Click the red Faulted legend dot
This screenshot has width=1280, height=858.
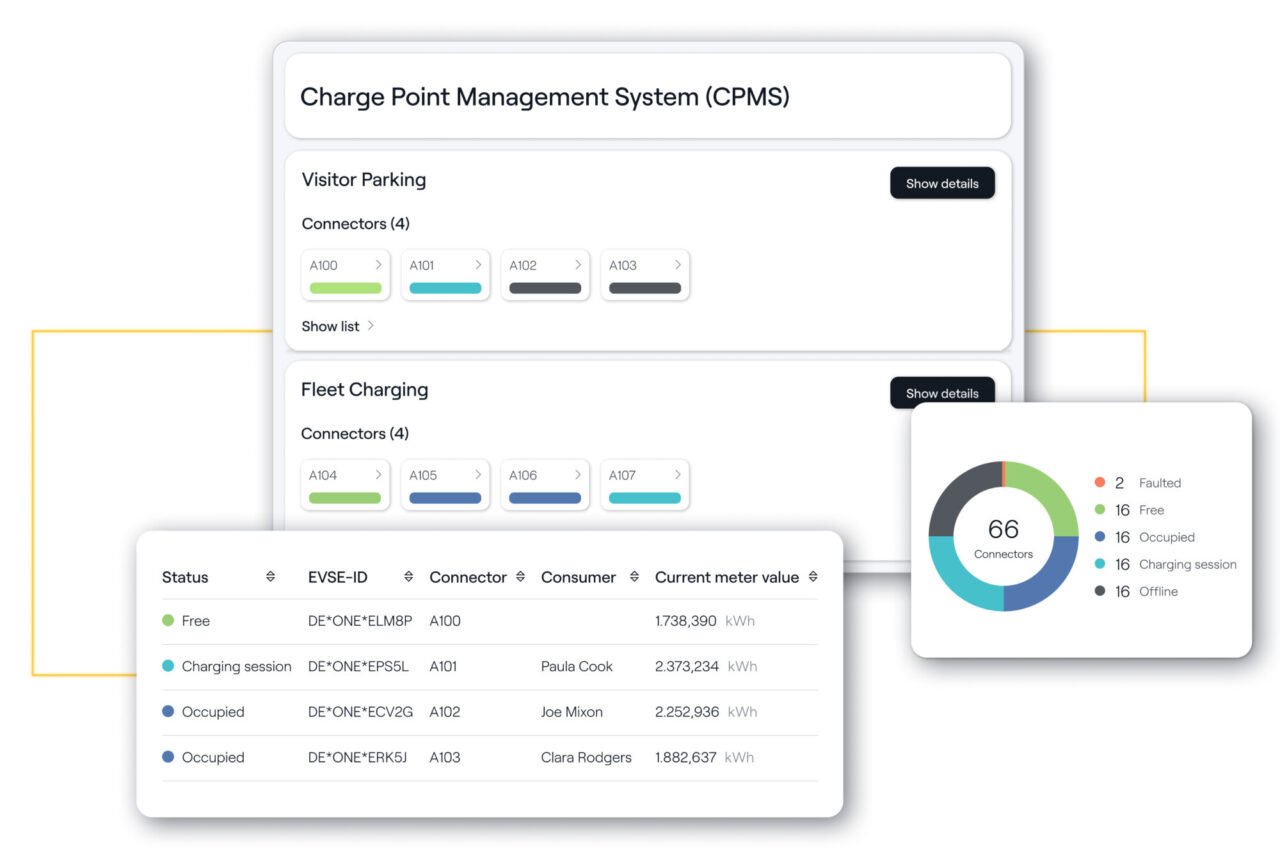pyautogui.click(x=1100, y=483)
